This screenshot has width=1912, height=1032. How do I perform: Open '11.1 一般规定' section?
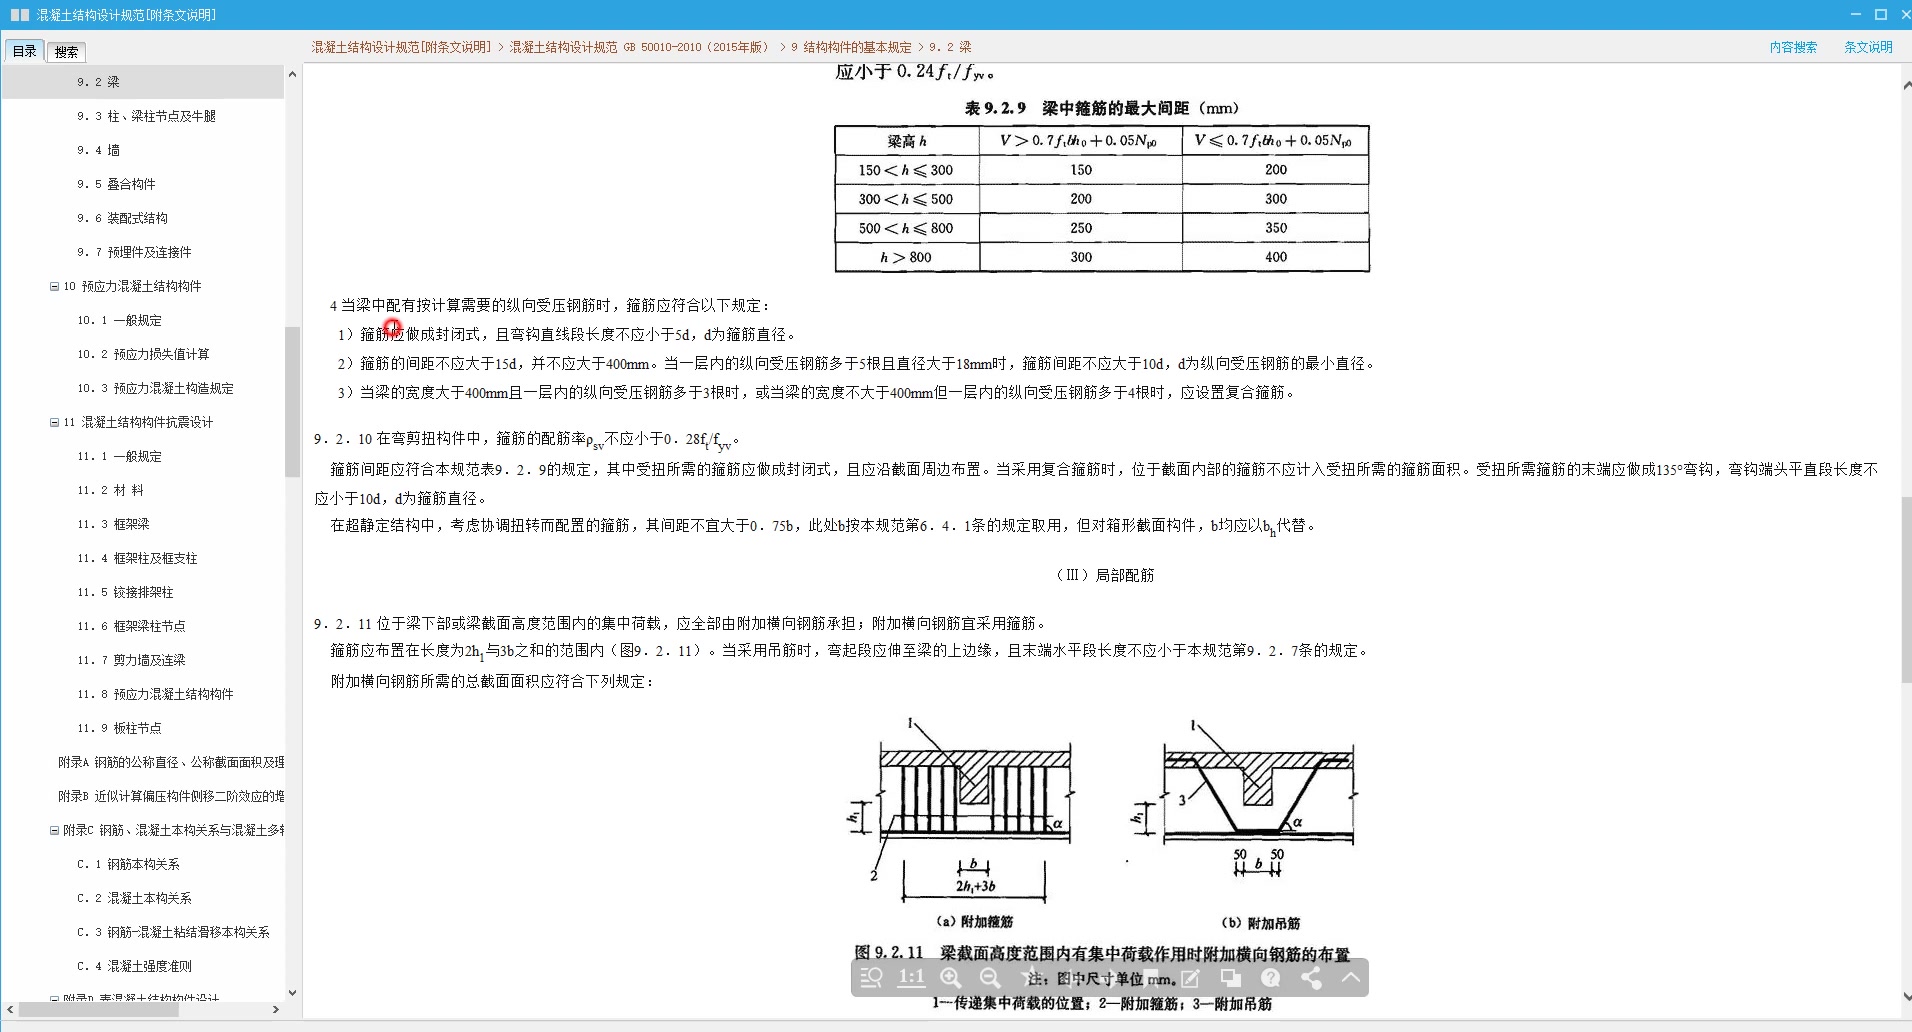[x=119, y=456]
